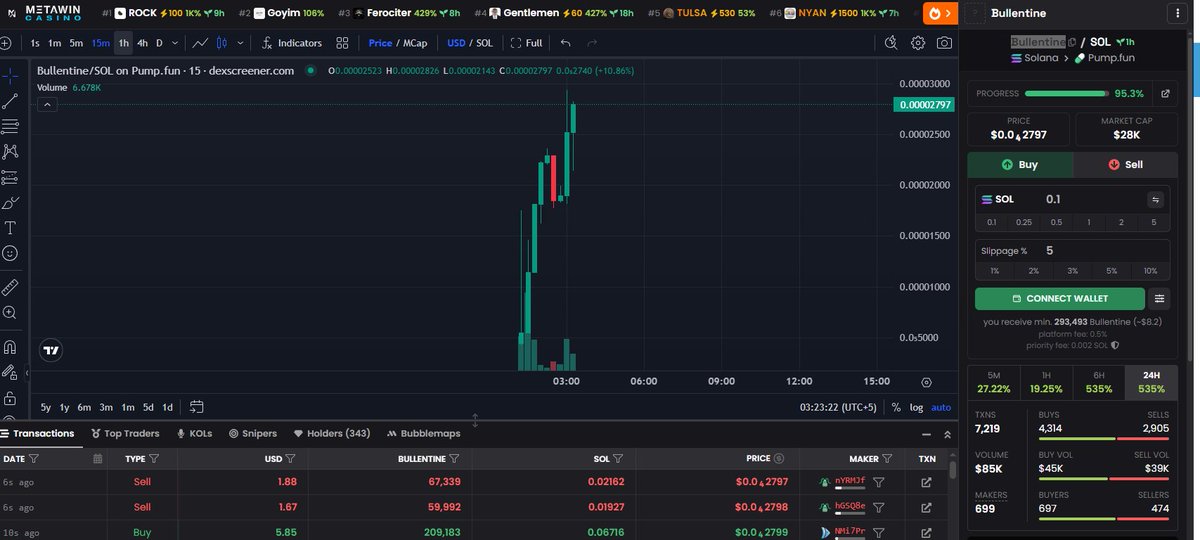Viewport: 1200px width, 540px height.
Task: Toggle magnet mode for drawings
Action: point(10,347)
